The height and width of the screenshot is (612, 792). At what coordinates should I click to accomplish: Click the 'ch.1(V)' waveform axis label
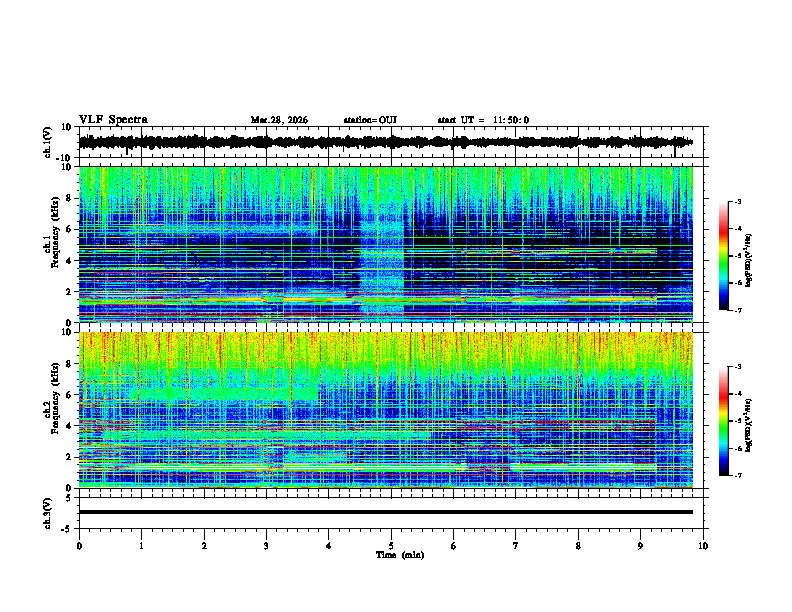point(48,142)
